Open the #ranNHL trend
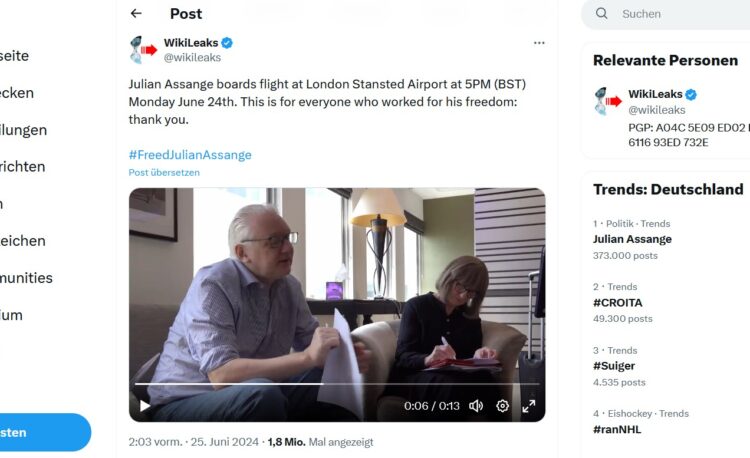The width and height of the screenshot is (750, 458). [x=617, y=429]
